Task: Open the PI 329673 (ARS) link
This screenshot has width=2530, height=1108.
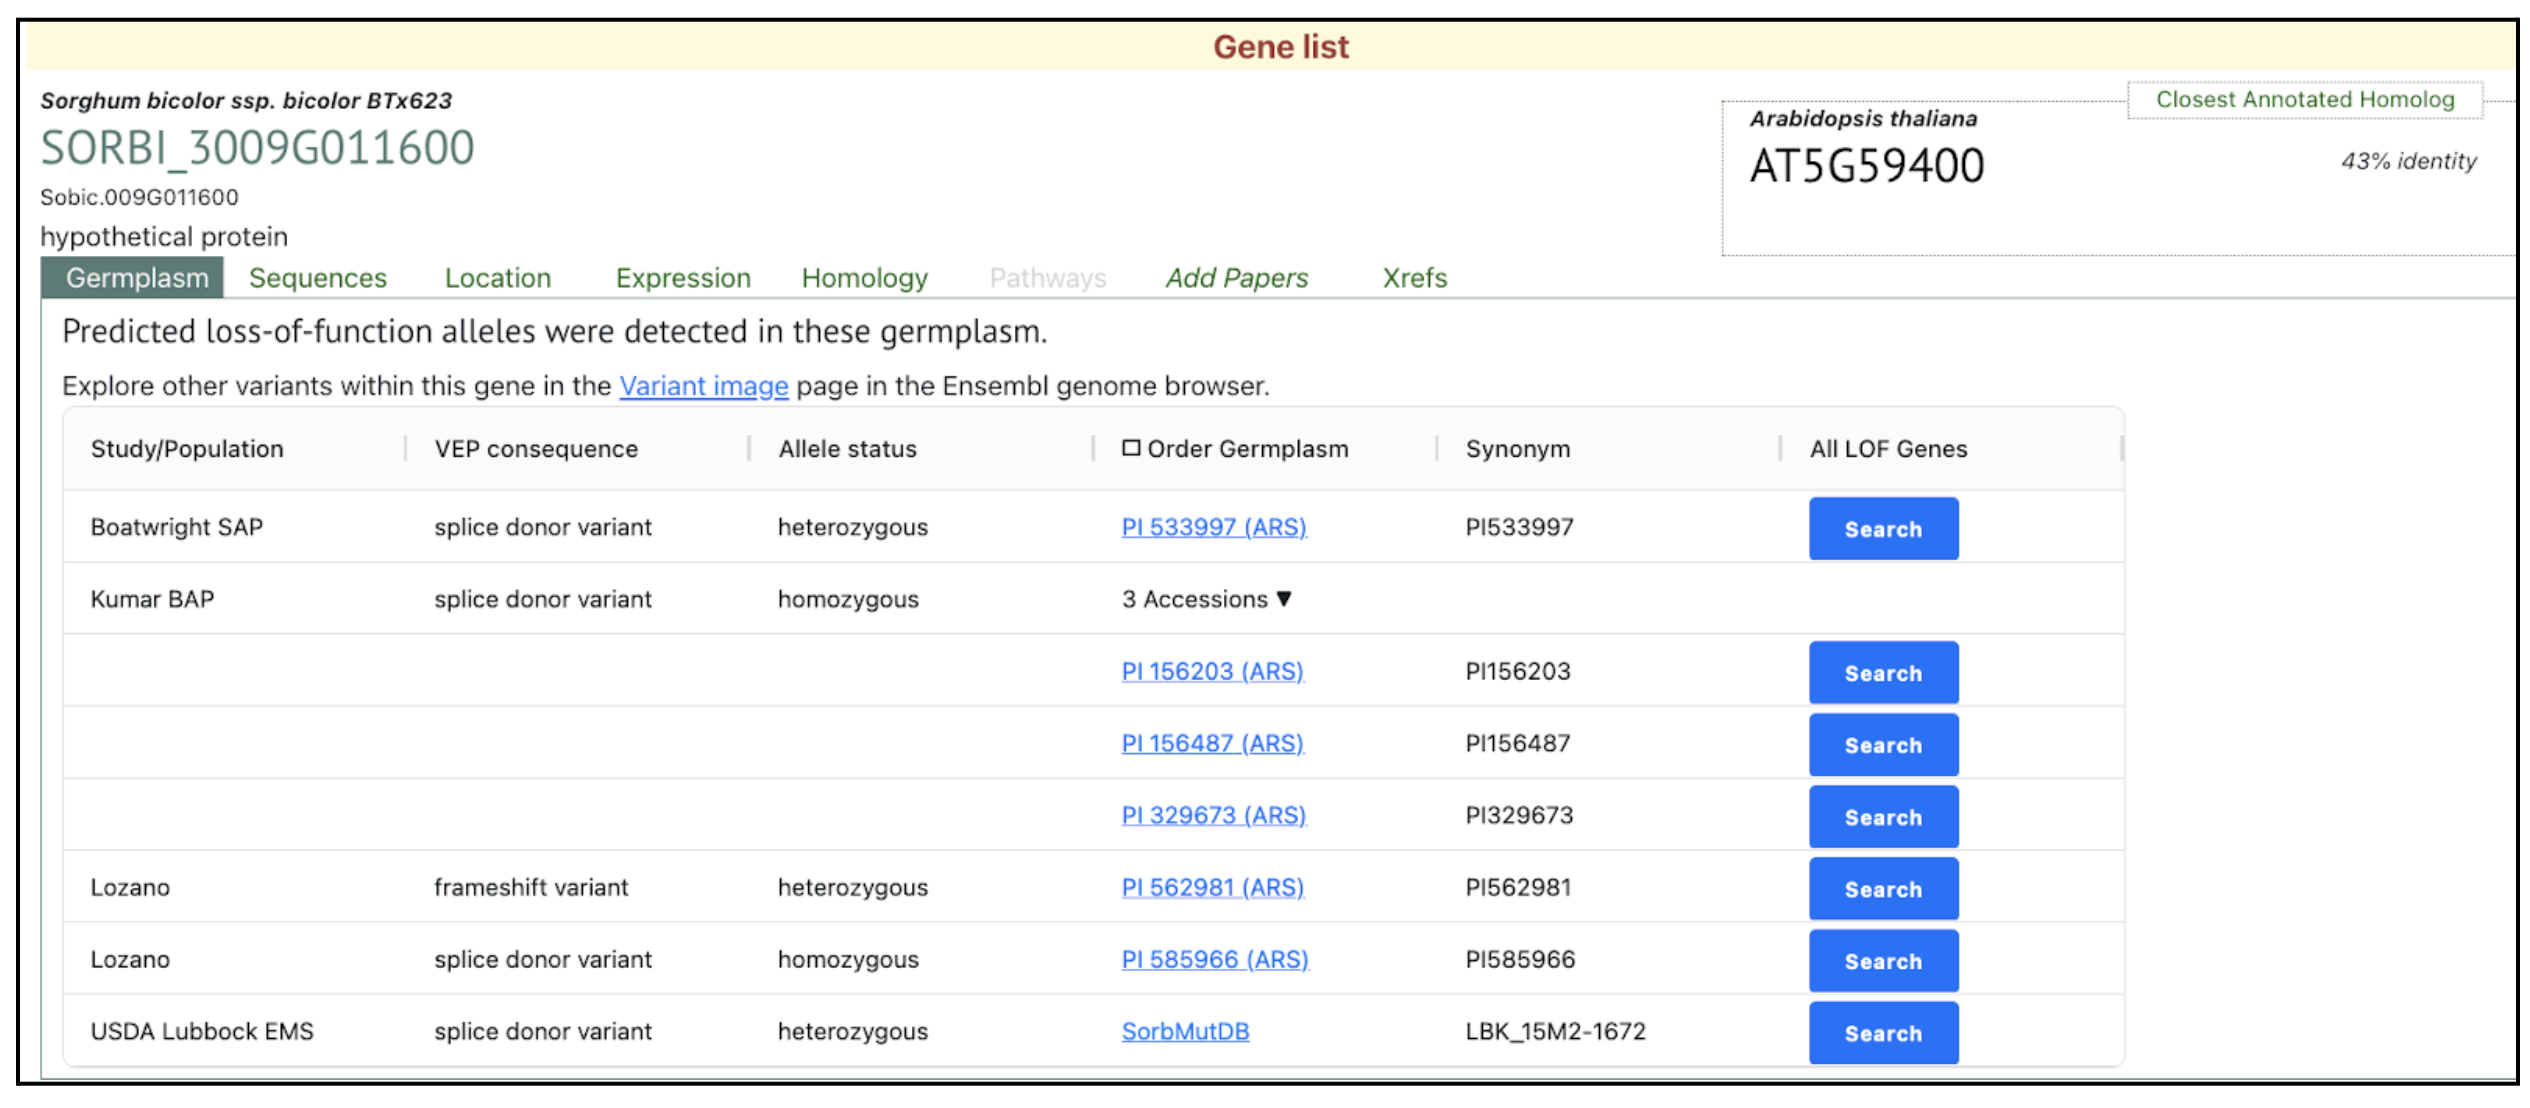Action: 1214,815
